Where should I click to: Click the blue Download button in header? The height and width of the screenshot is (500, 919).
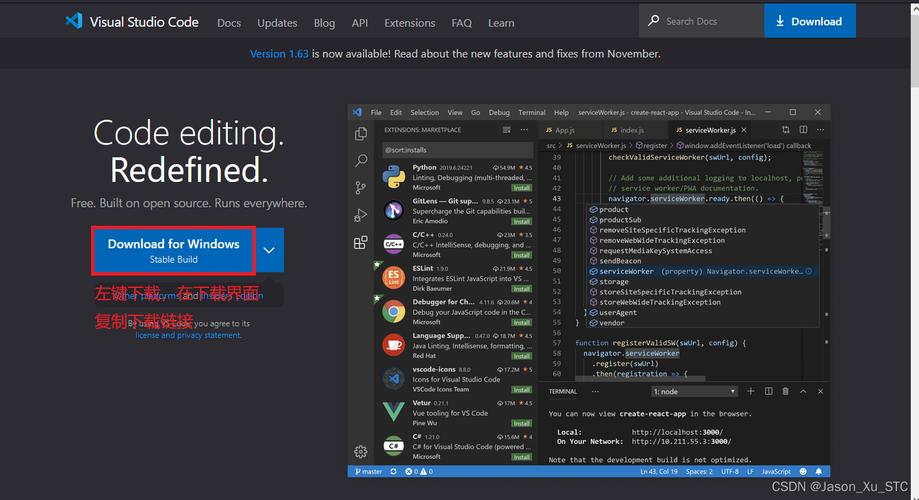coord(809,21)
